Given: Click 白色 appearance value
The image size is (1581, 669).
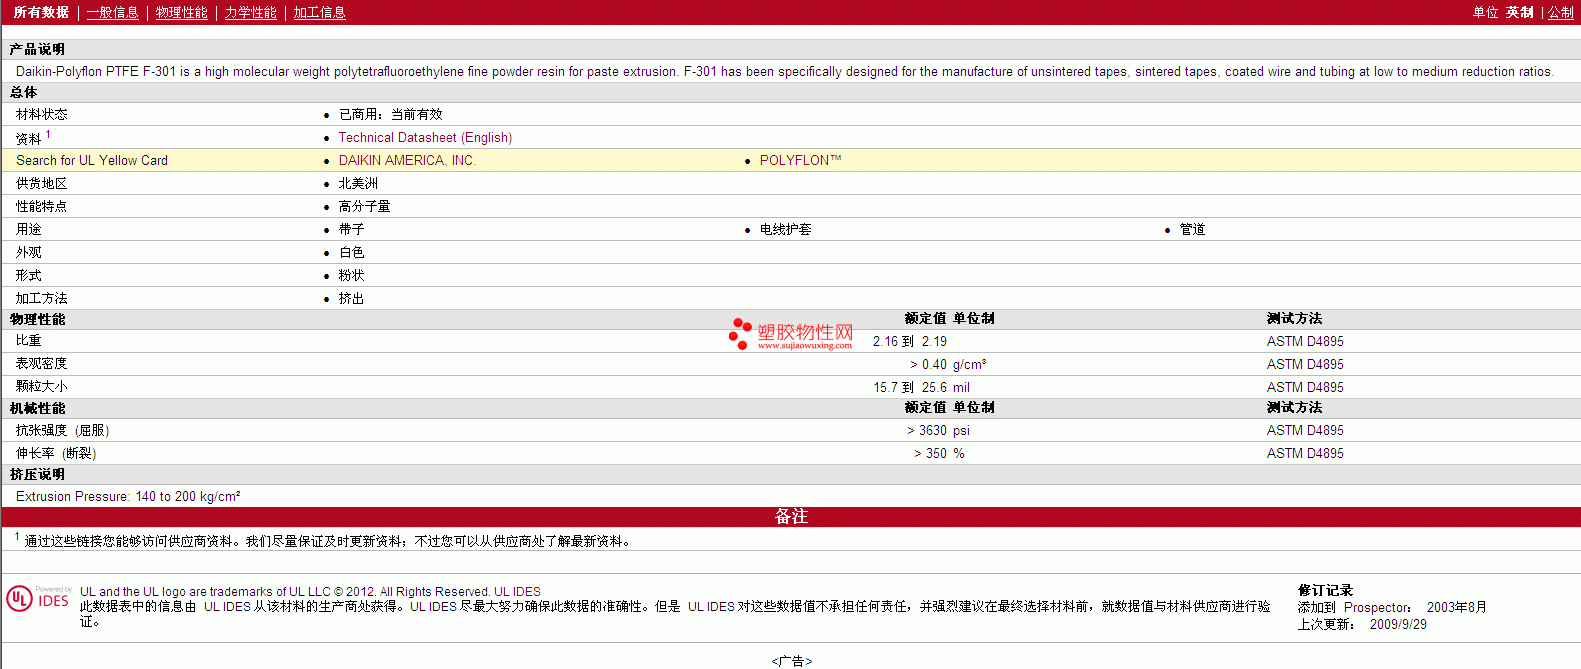Looking at the screenshot, I should 351,252.
